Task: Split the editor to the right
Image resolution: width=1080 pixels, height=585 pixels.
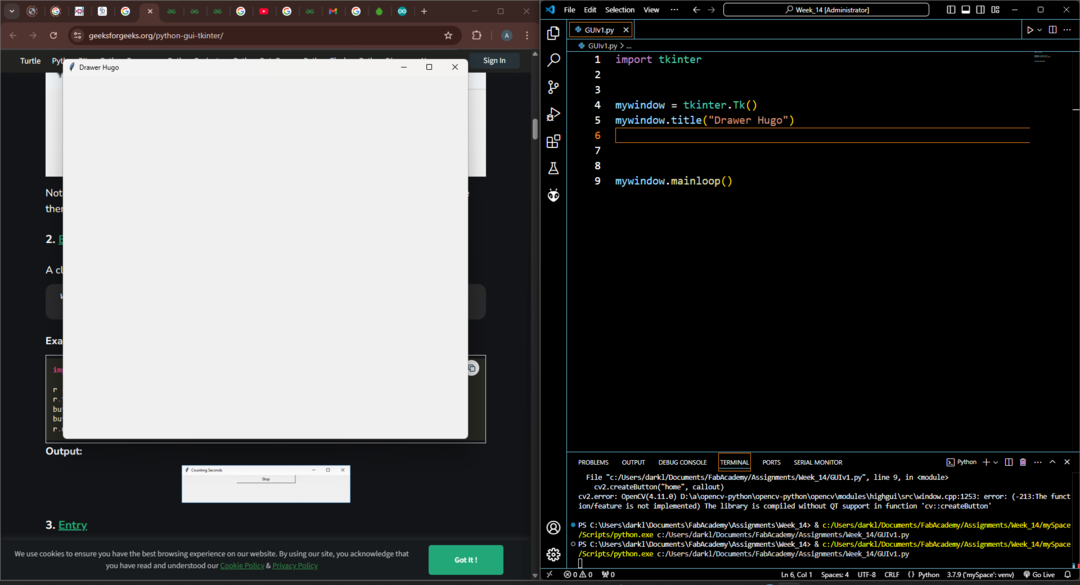Action: 1052,30
